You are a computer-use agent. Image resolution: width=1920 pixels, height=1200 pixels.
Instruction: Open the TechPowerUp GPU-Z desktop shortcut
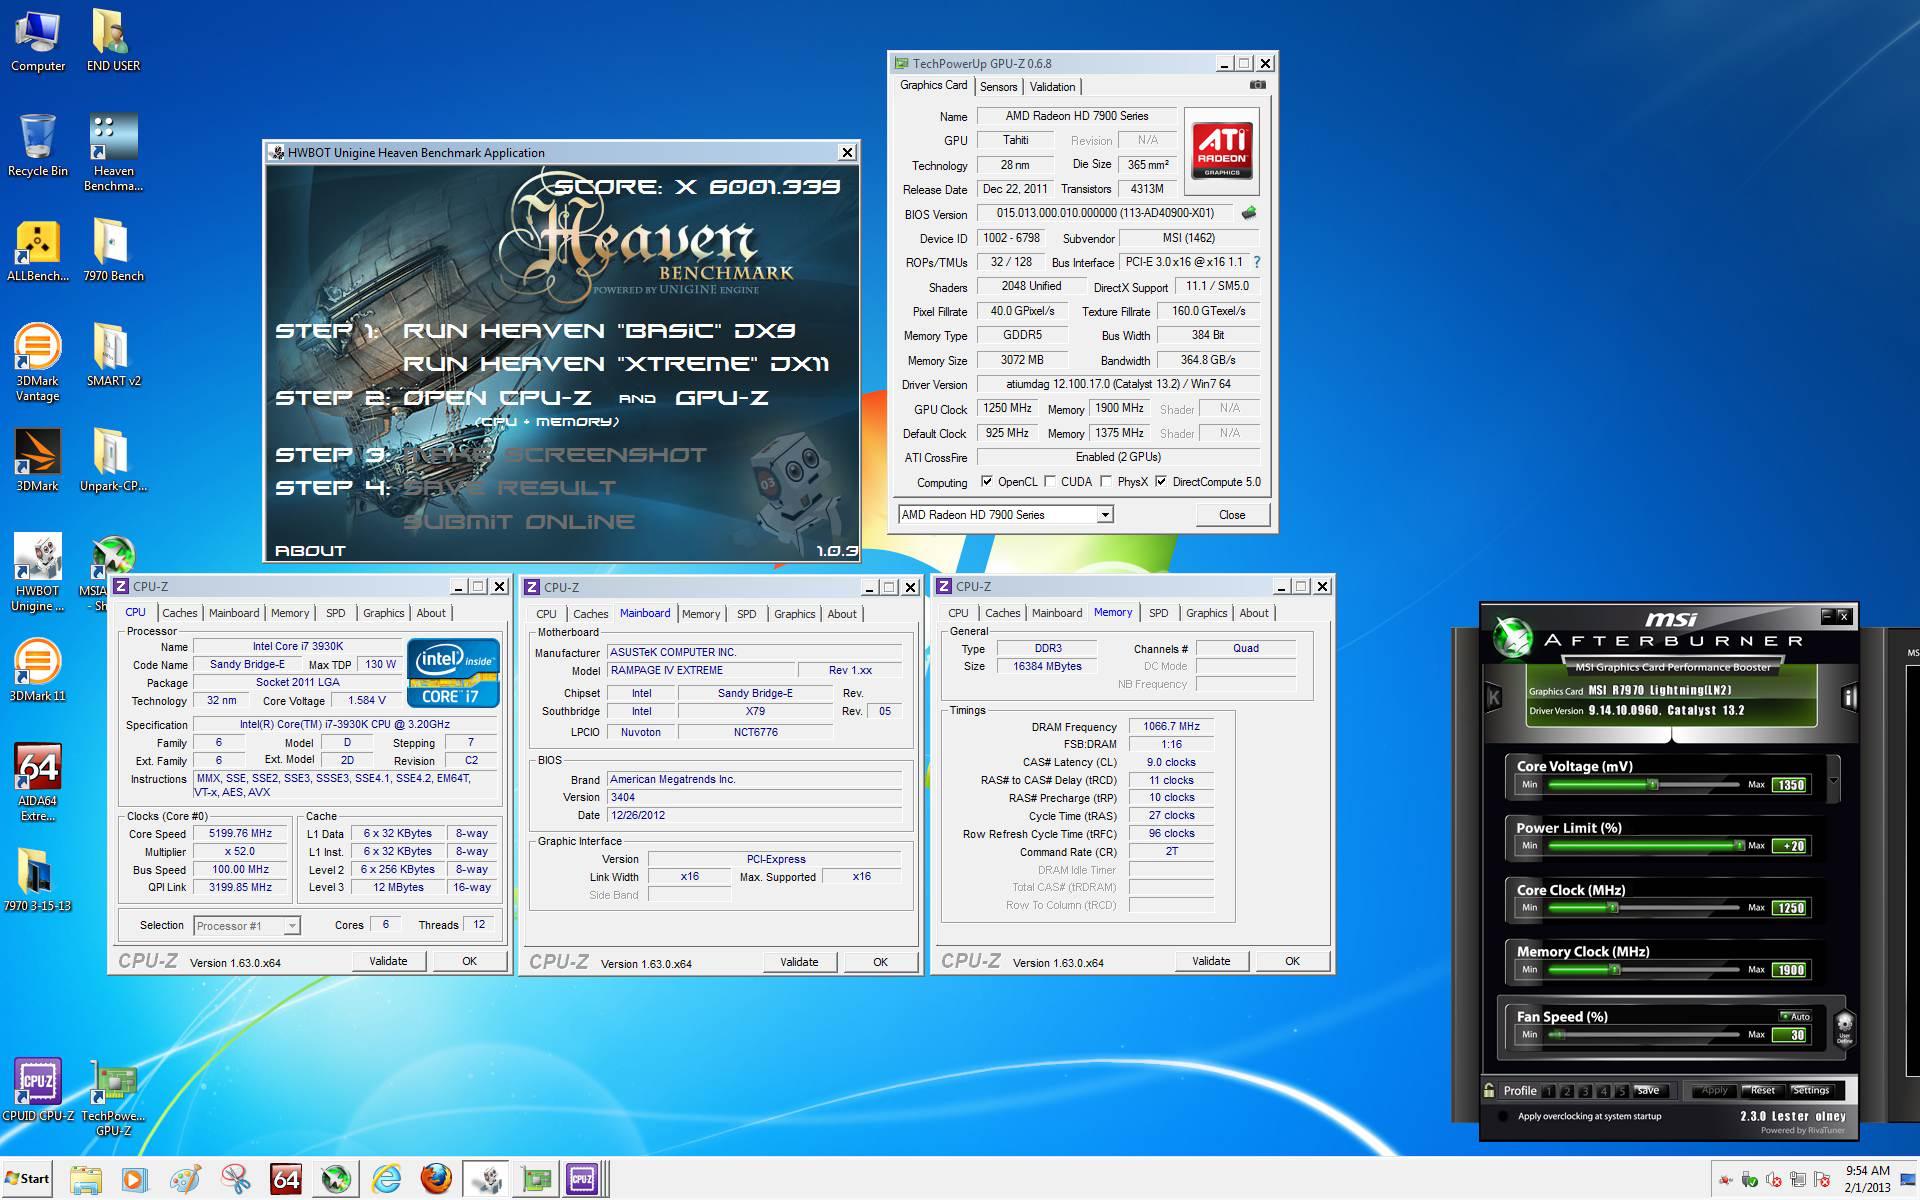113,1098
